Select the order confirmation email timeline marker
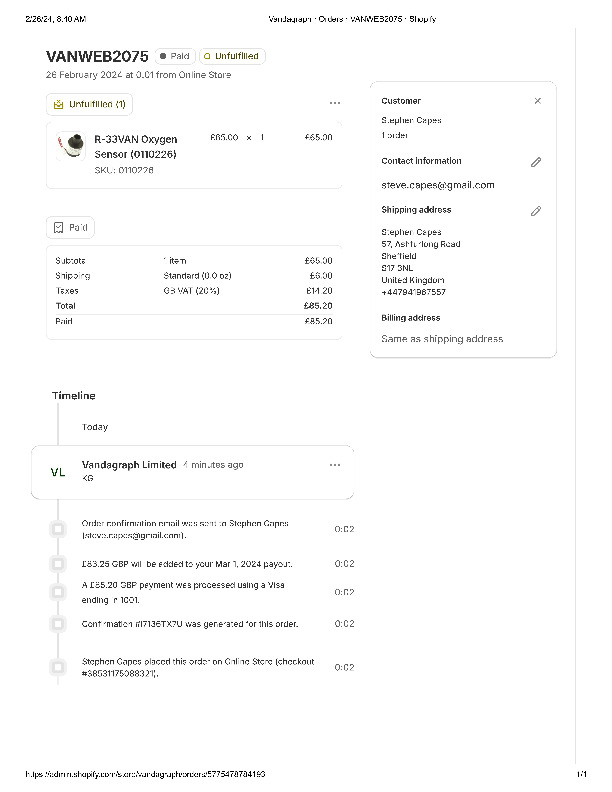This screenshot has height=792, width=612. (58, 529)
